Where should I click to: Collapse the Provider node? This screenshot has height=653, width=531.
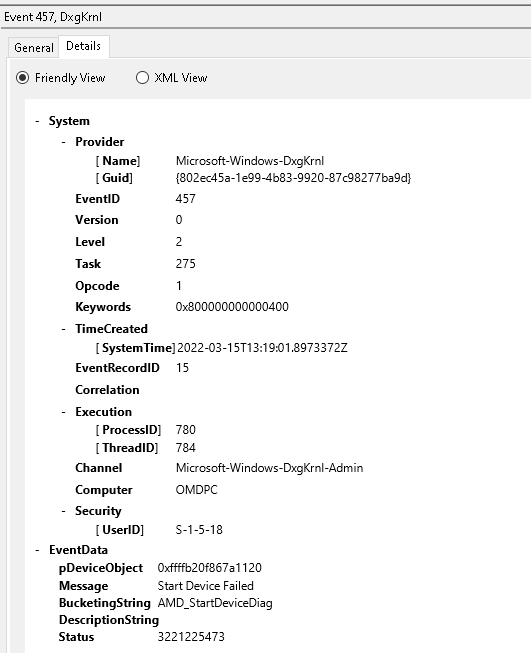pyautogui.click(x=63, y=142)
